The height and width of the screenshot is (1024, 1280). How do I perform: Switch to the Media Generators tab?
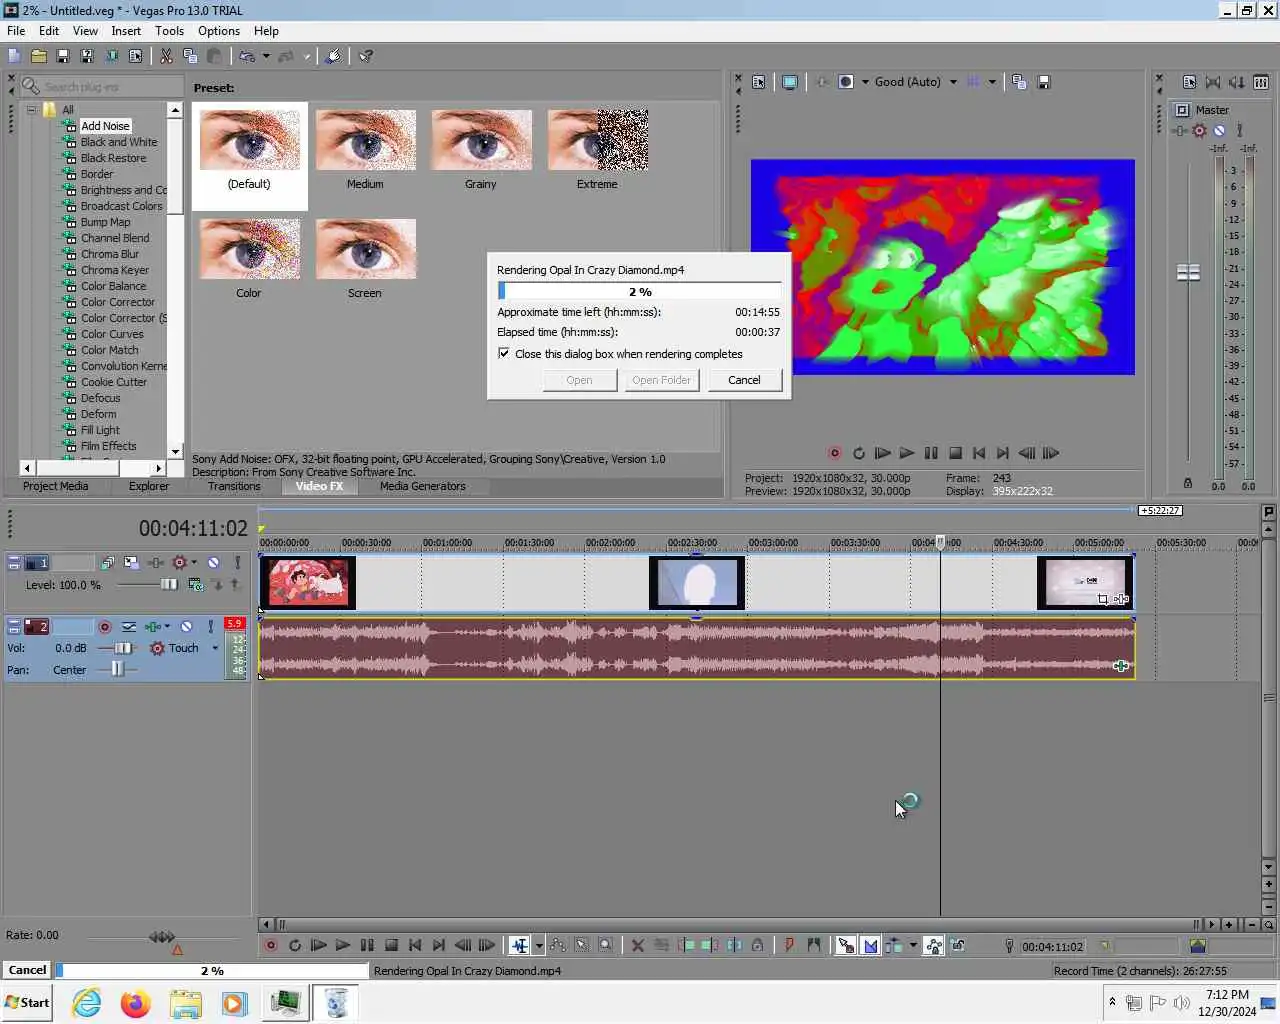[x=422, y=486]
